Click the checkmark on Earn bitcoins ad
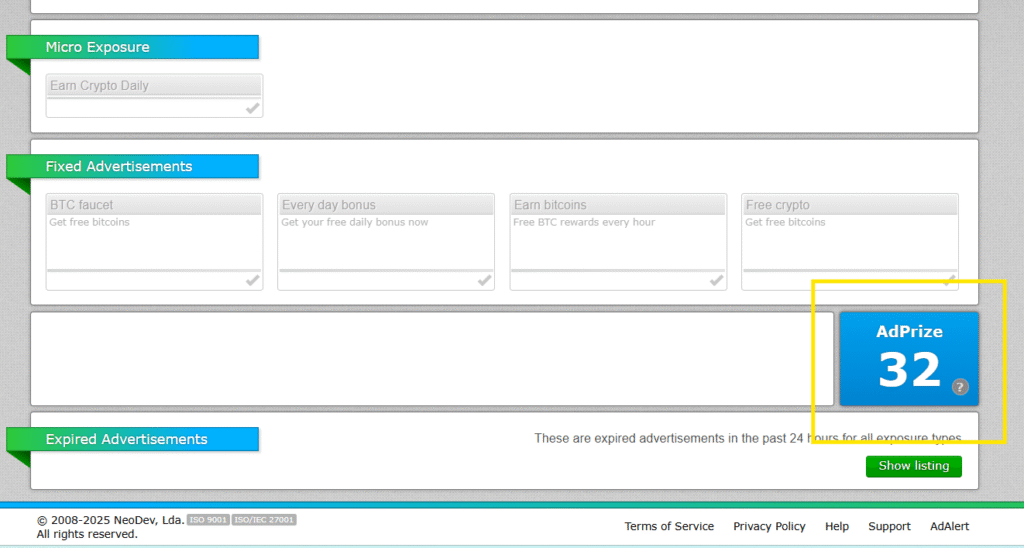 pos(717,281)
